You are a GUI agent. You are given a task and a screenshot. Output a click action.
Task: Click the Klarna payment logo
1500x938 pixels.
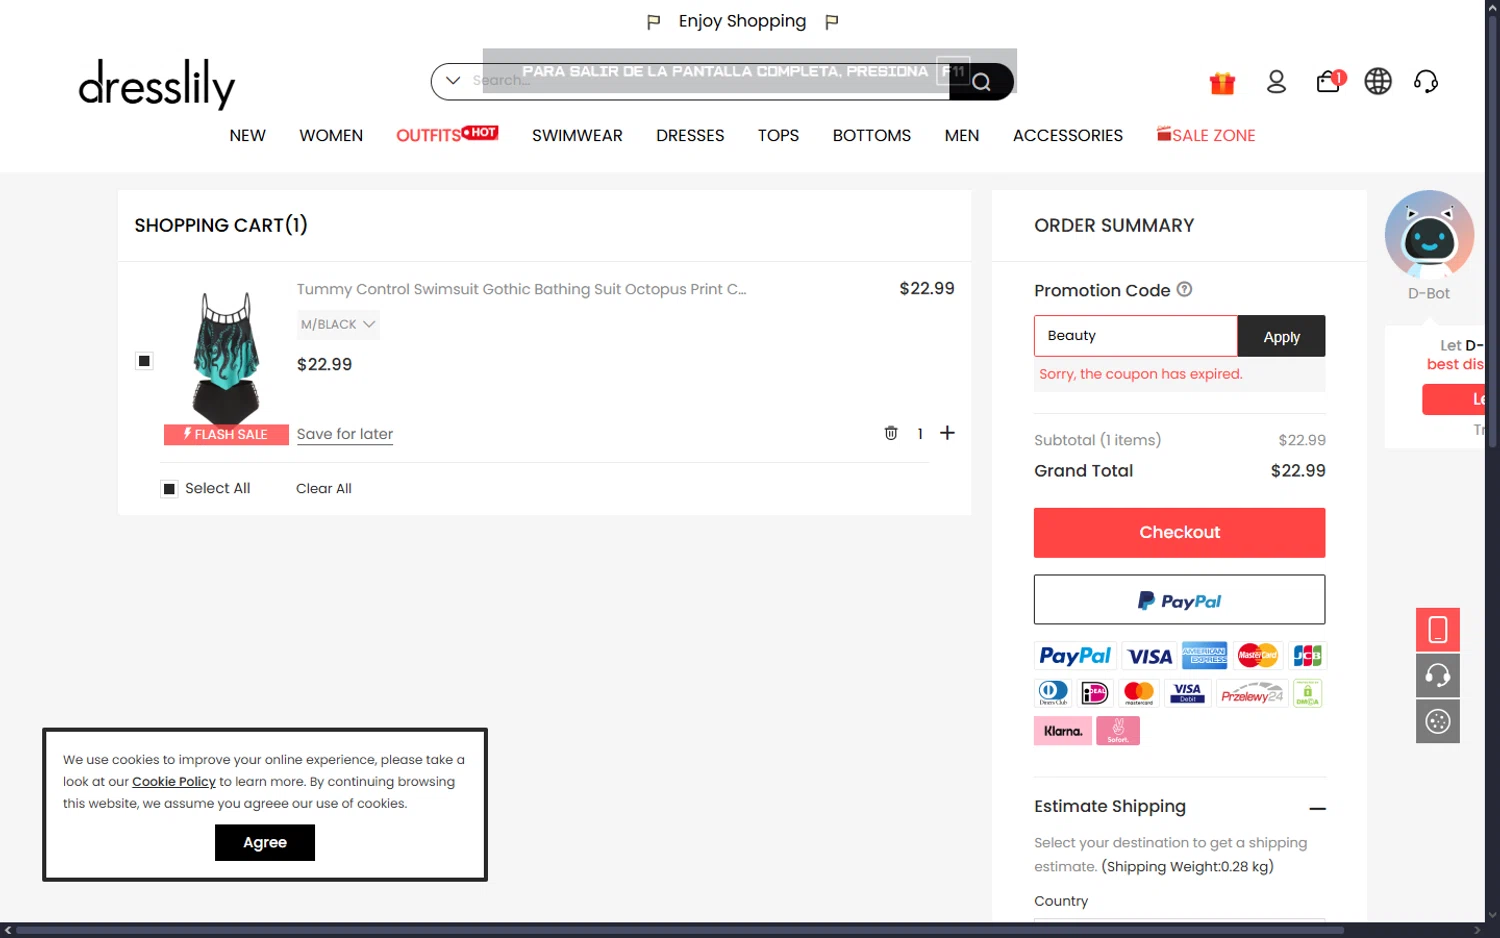[1063, 731]
